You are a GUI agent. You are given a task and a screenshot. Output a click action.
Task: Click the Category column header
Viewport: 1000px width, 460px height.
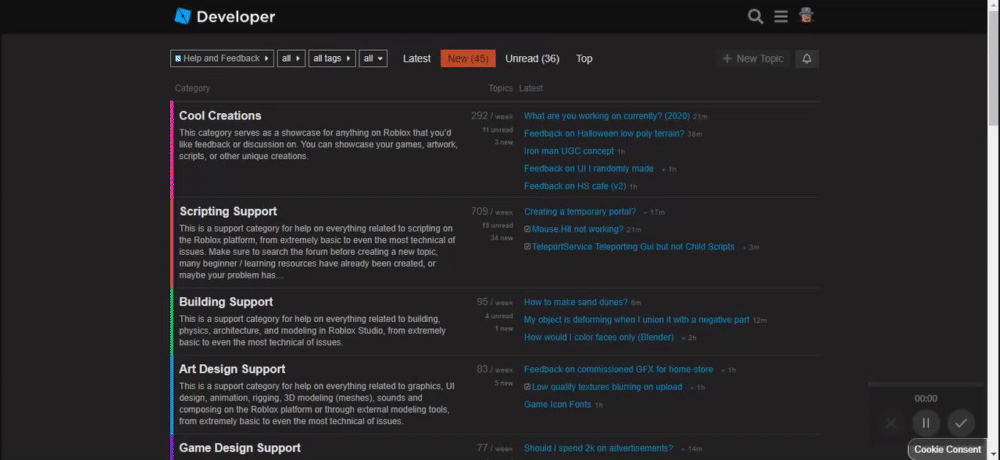(x=192, y=88)
